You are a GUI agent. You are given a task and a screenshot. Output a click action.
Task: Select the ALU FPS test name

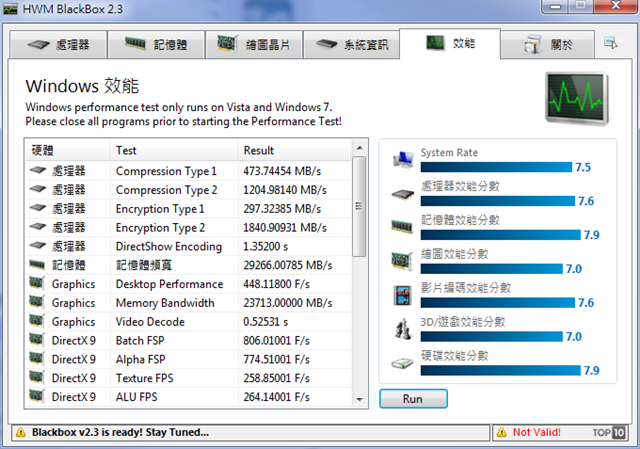click(x=136, y=397)
